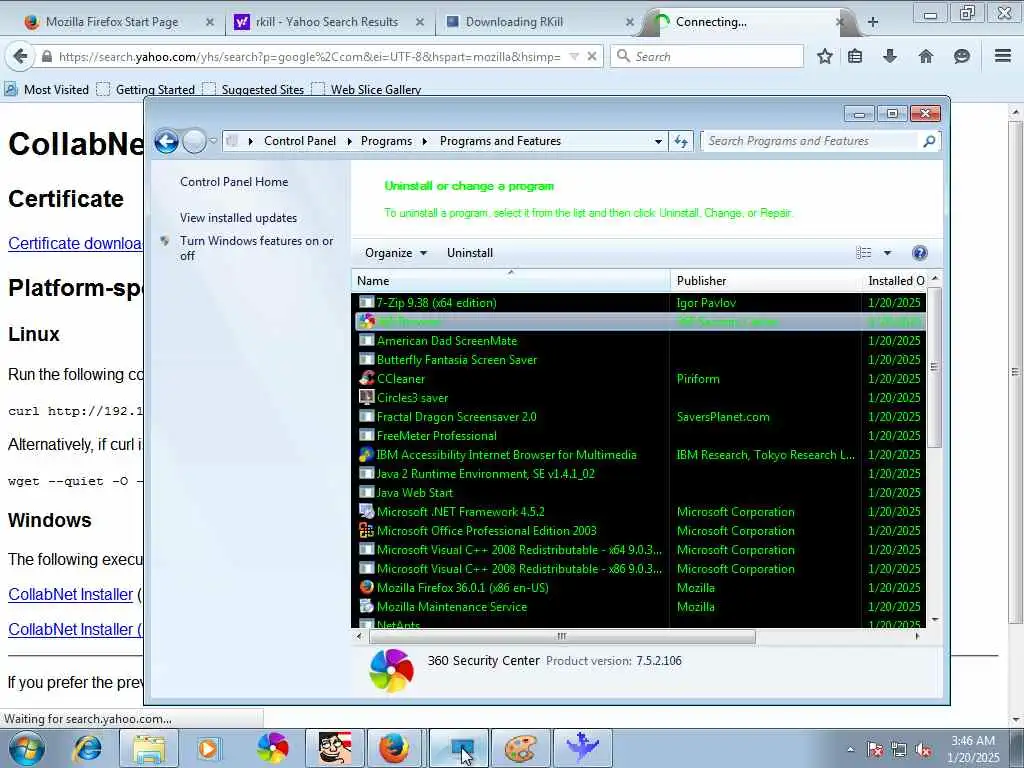Click the taskbar clock 3:46 AM
This screenshot has height=768, width=1024.
(973, 741)
